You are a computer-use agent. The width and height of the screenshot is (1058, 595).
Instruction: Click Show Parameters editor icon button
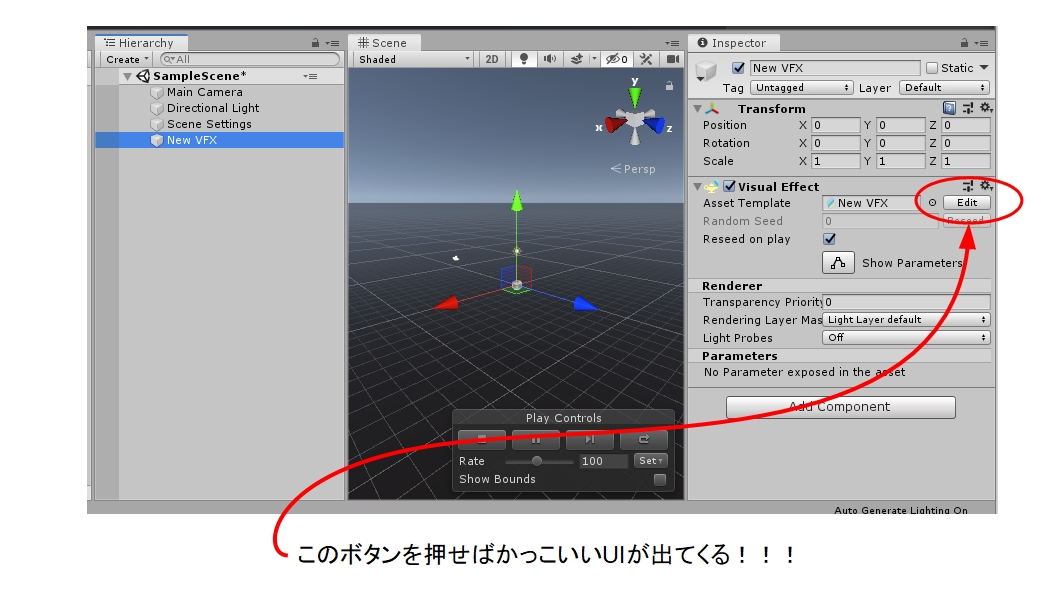tap(838, 262)
